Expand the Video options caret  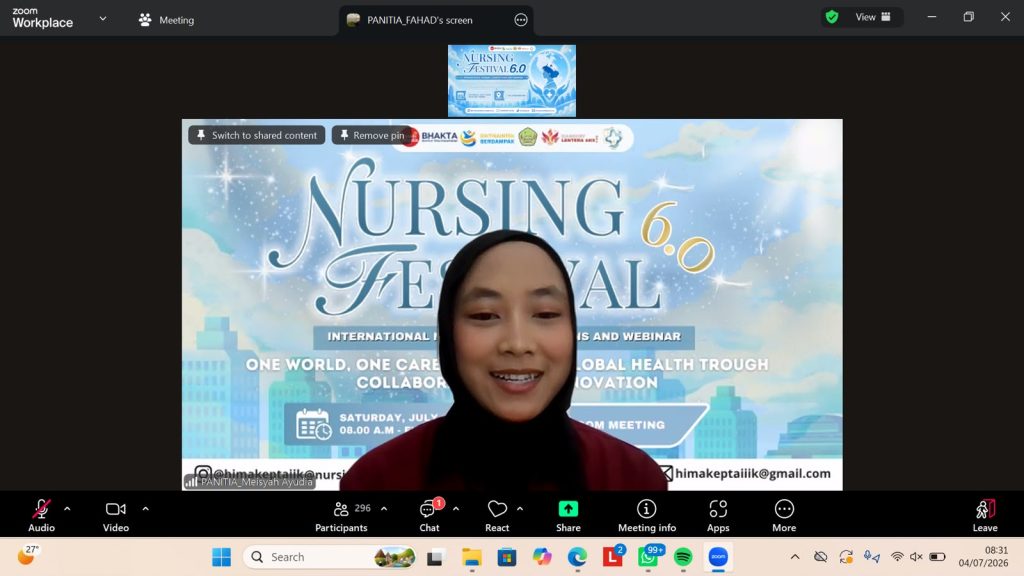(146, 509)
